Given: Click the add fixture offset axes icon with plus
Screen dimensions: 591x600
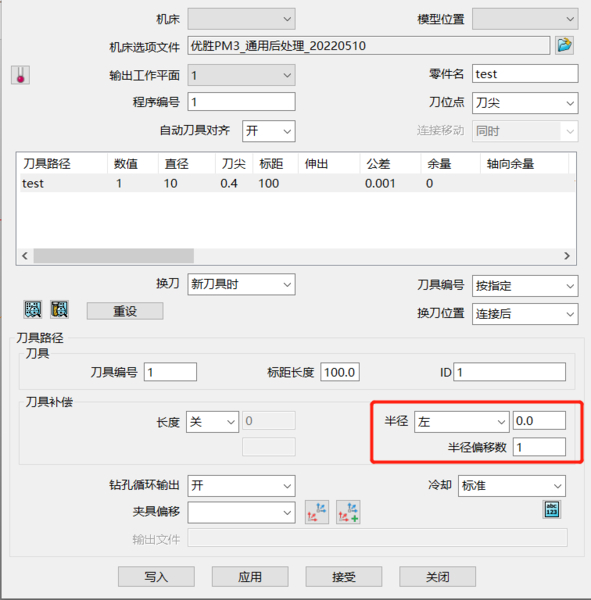Looking at the screenshot, I should pyautogui.click(x=348, y=512).
